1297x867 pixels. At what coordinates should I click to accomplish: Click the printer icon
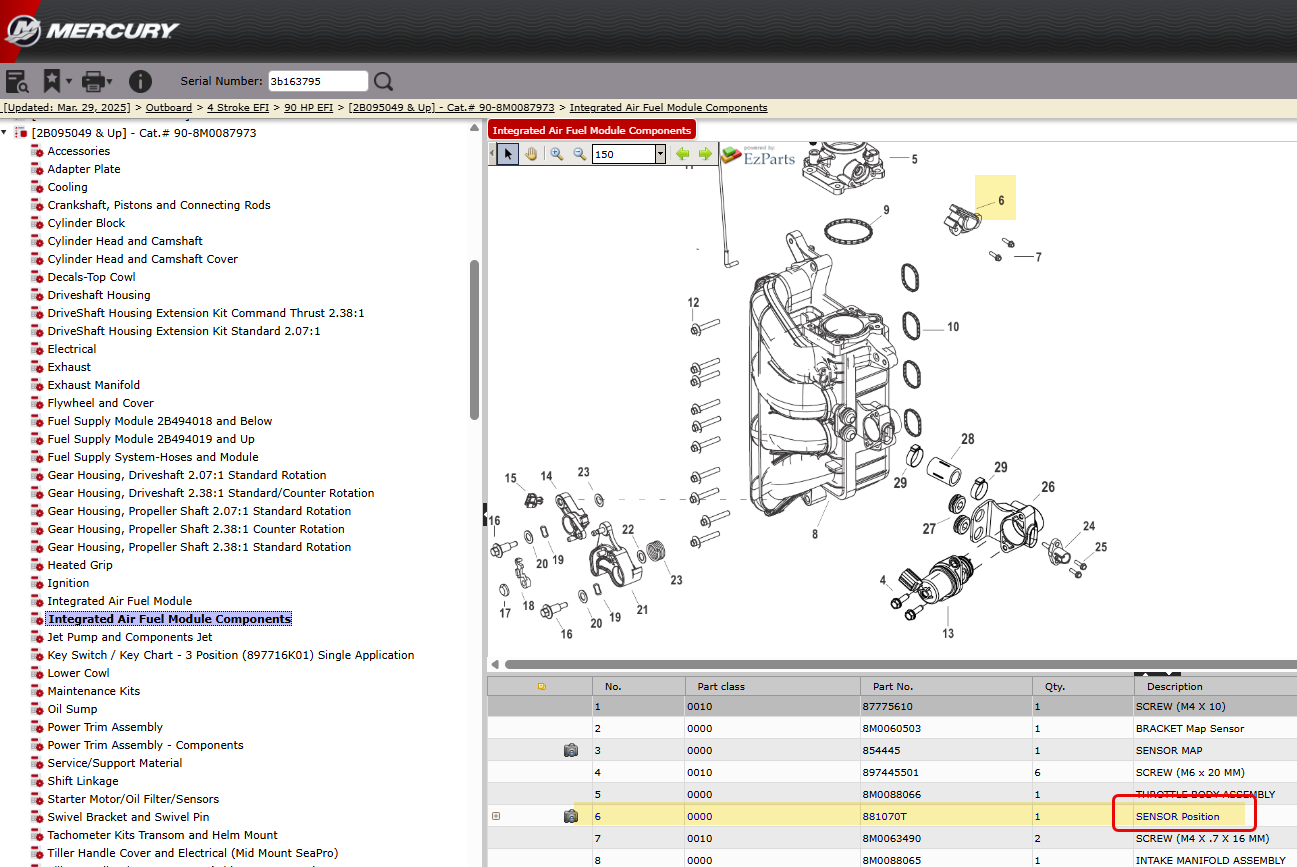point(93,81)
